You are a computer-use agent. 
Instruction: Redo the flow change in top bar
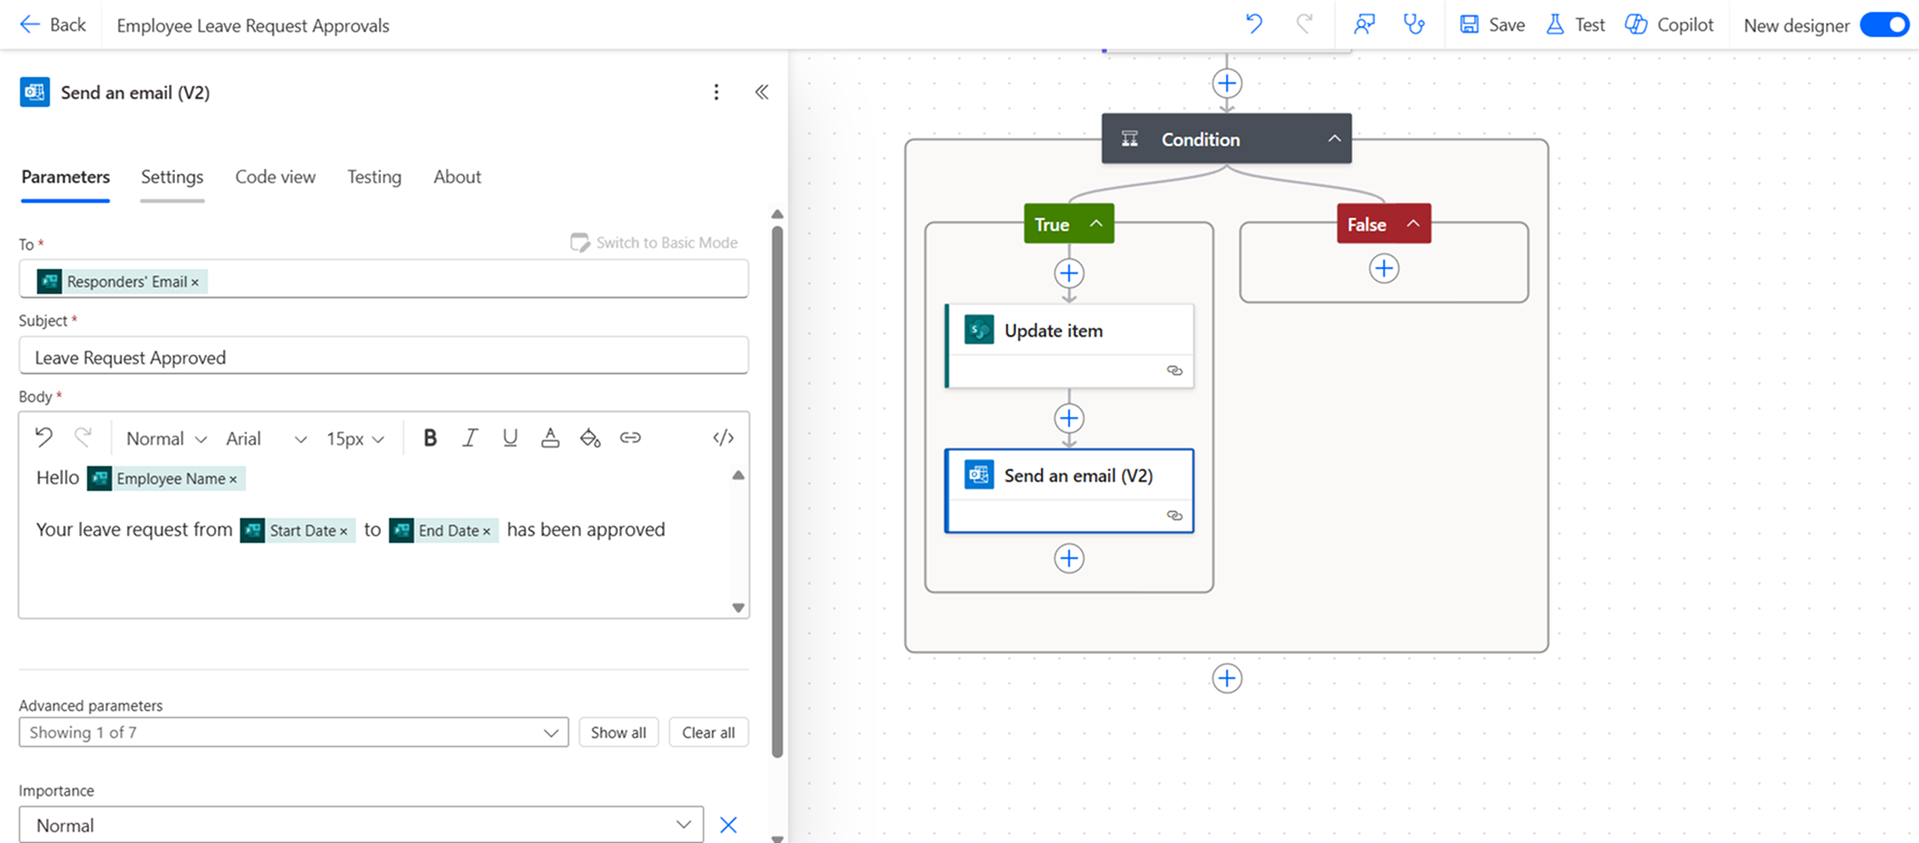[1304, 24]
